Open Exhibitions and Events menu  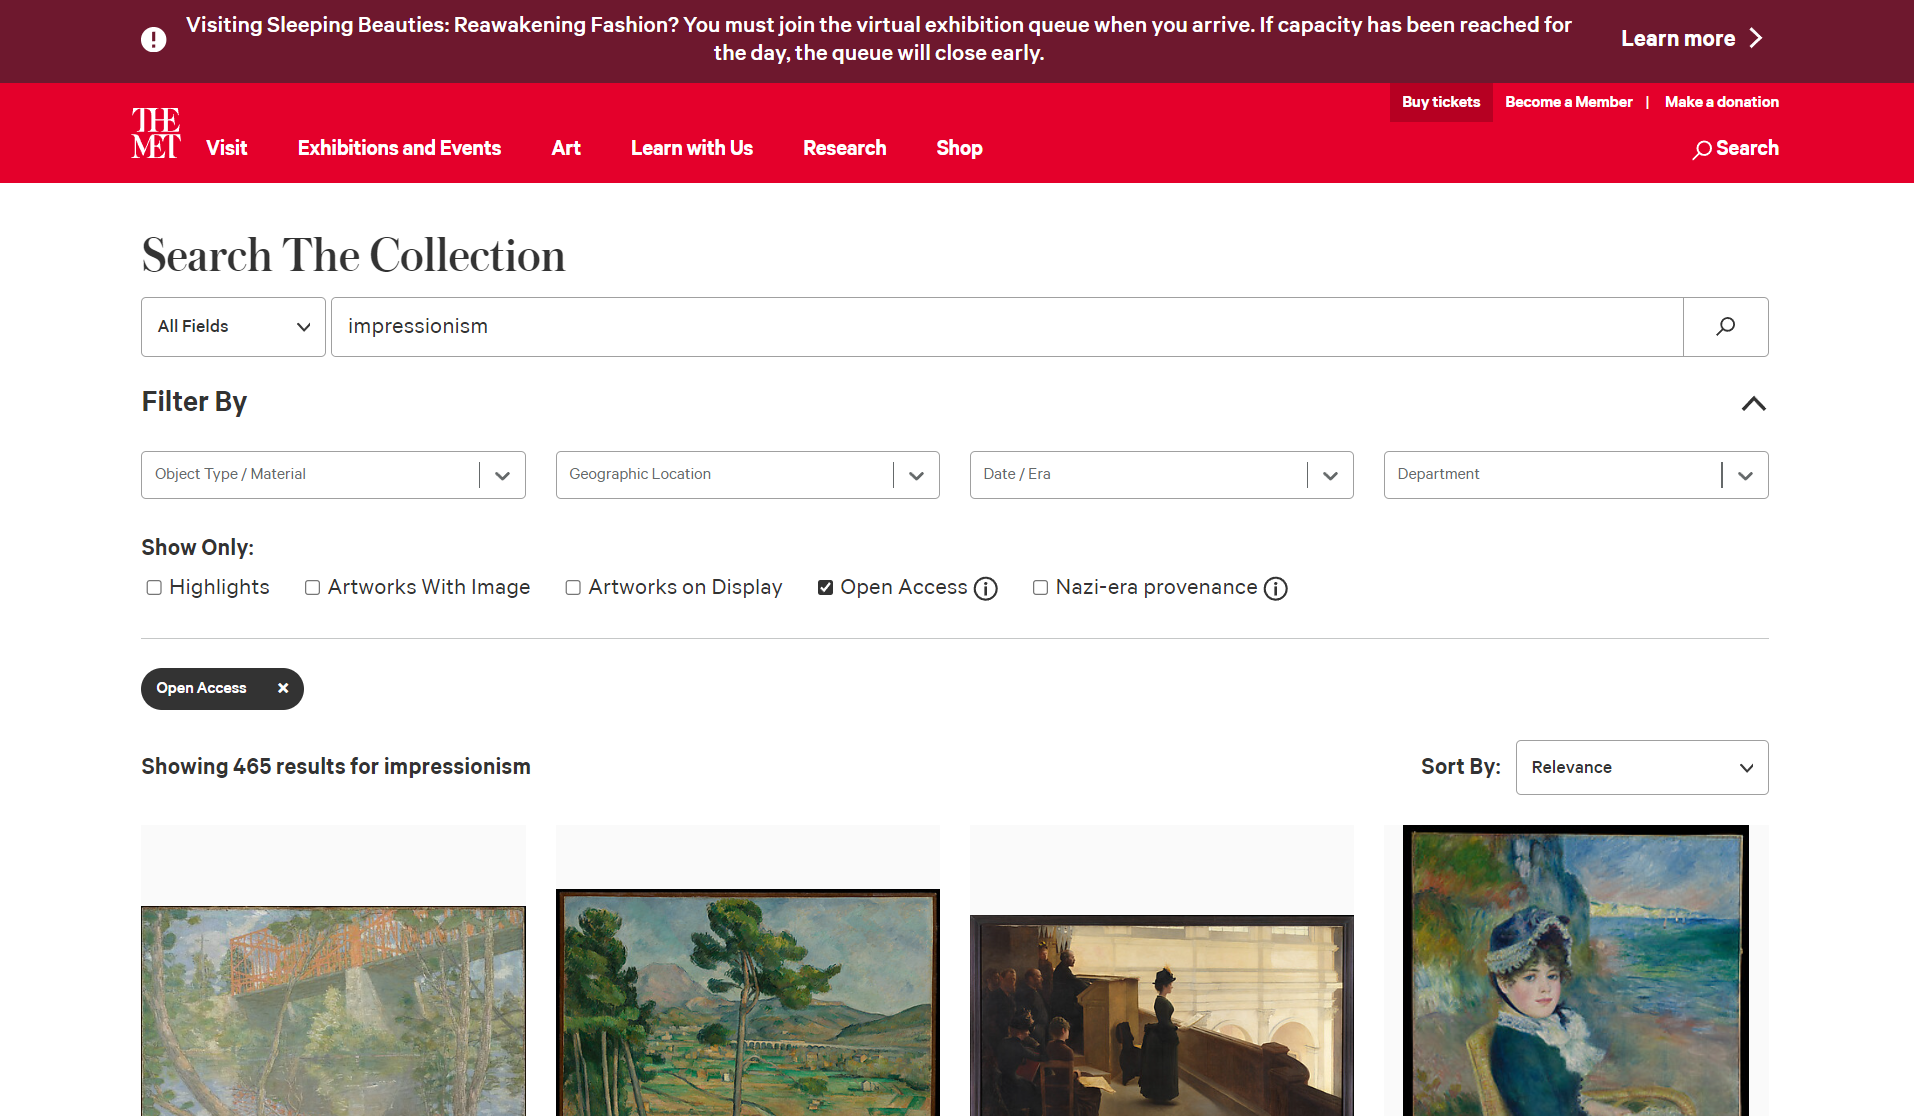(399, 148)
